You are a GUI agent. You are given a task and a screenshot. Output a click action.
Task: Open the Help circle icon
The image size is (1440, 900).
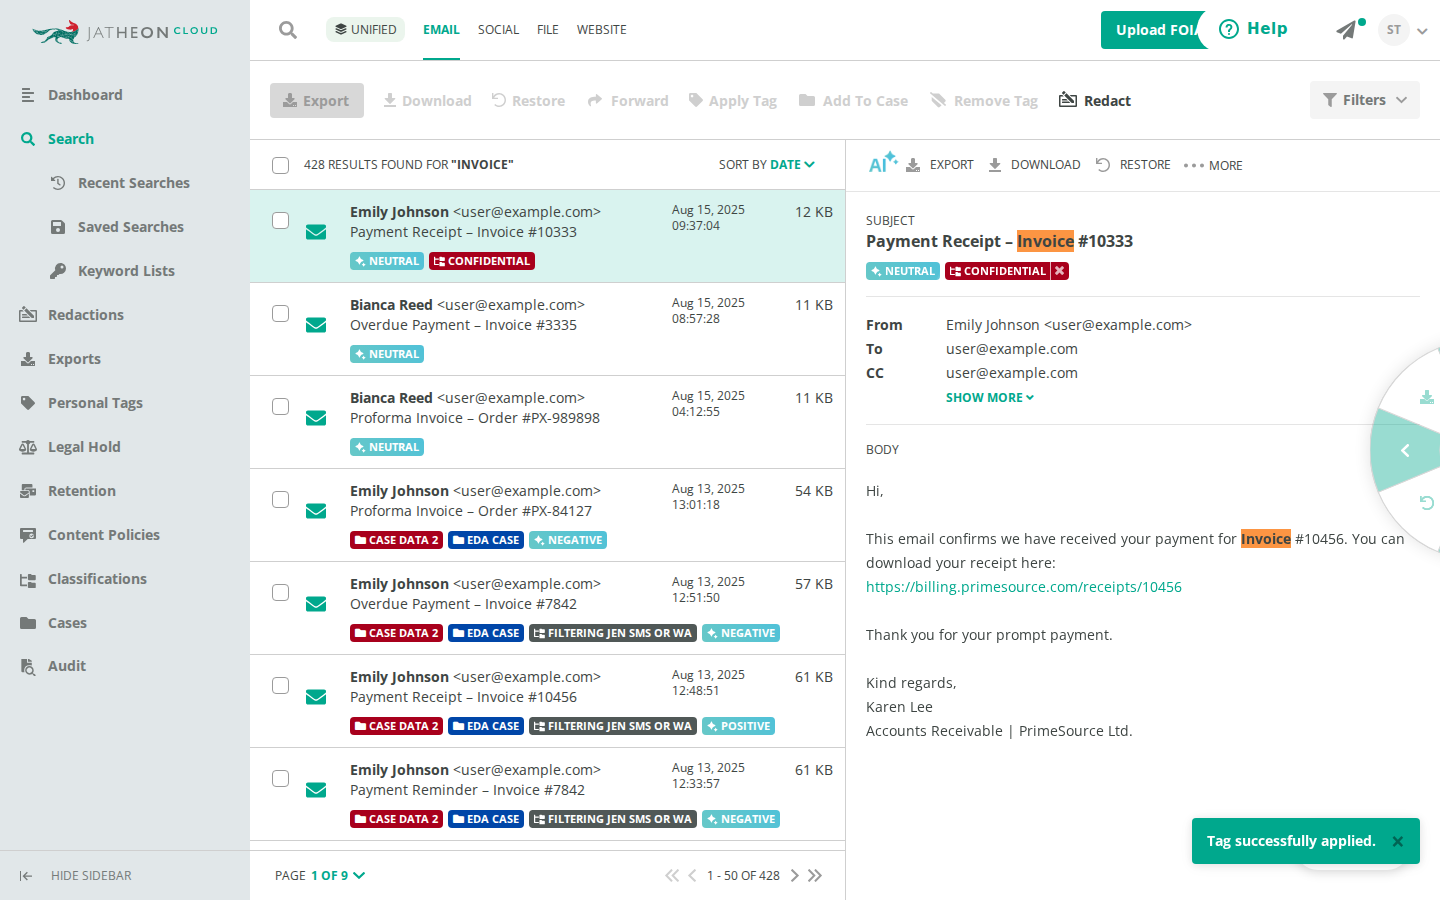coord(1229,29)
